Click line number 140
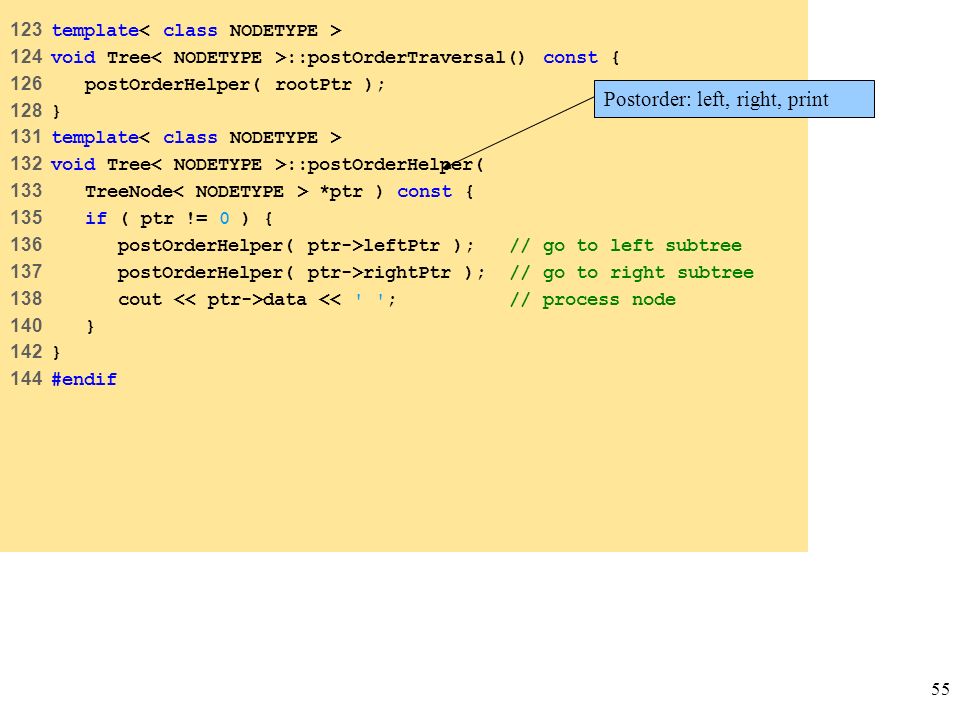 26,325
